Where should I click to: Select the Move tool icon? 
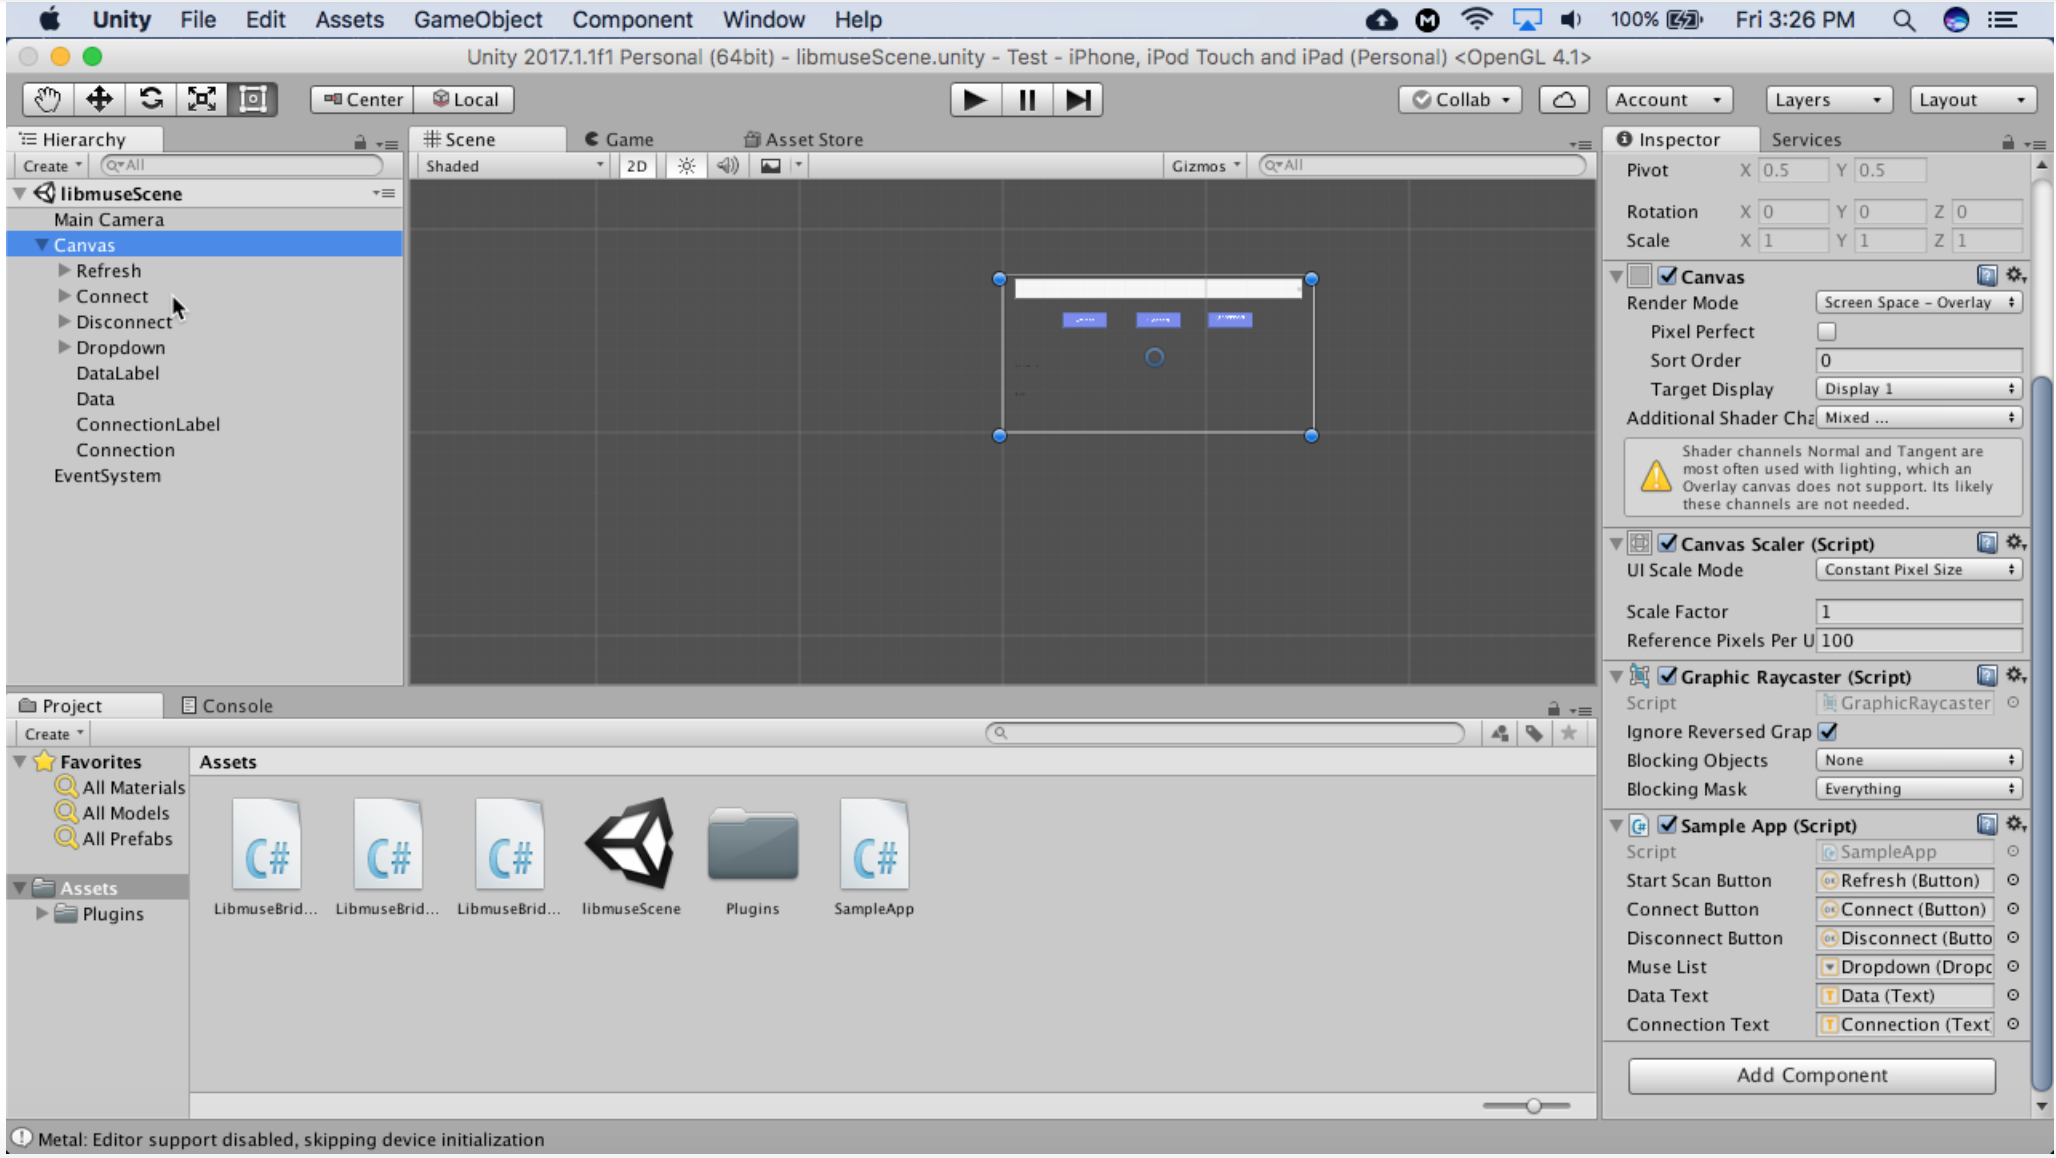[x=99, y=99]
